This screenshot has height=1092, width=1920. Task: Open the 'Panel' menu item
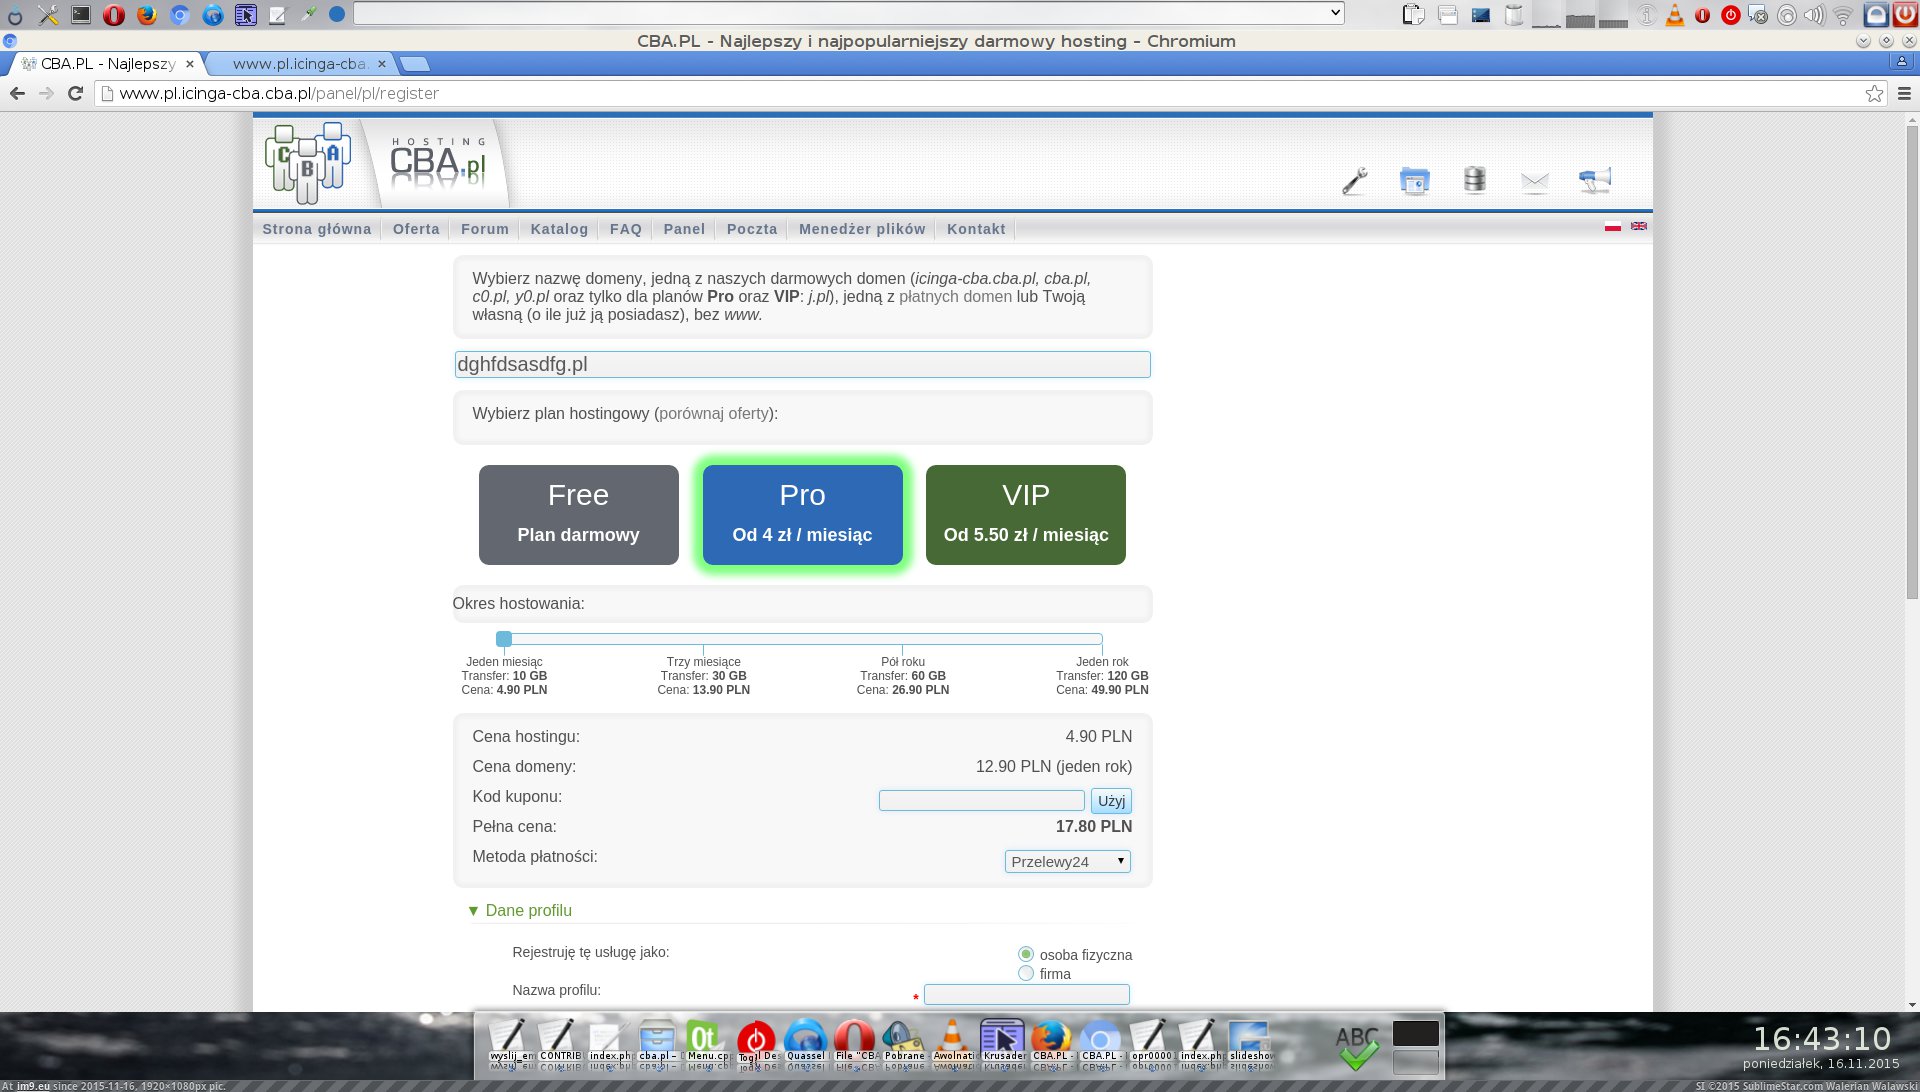pyautogui.click(x=684, y=229)
